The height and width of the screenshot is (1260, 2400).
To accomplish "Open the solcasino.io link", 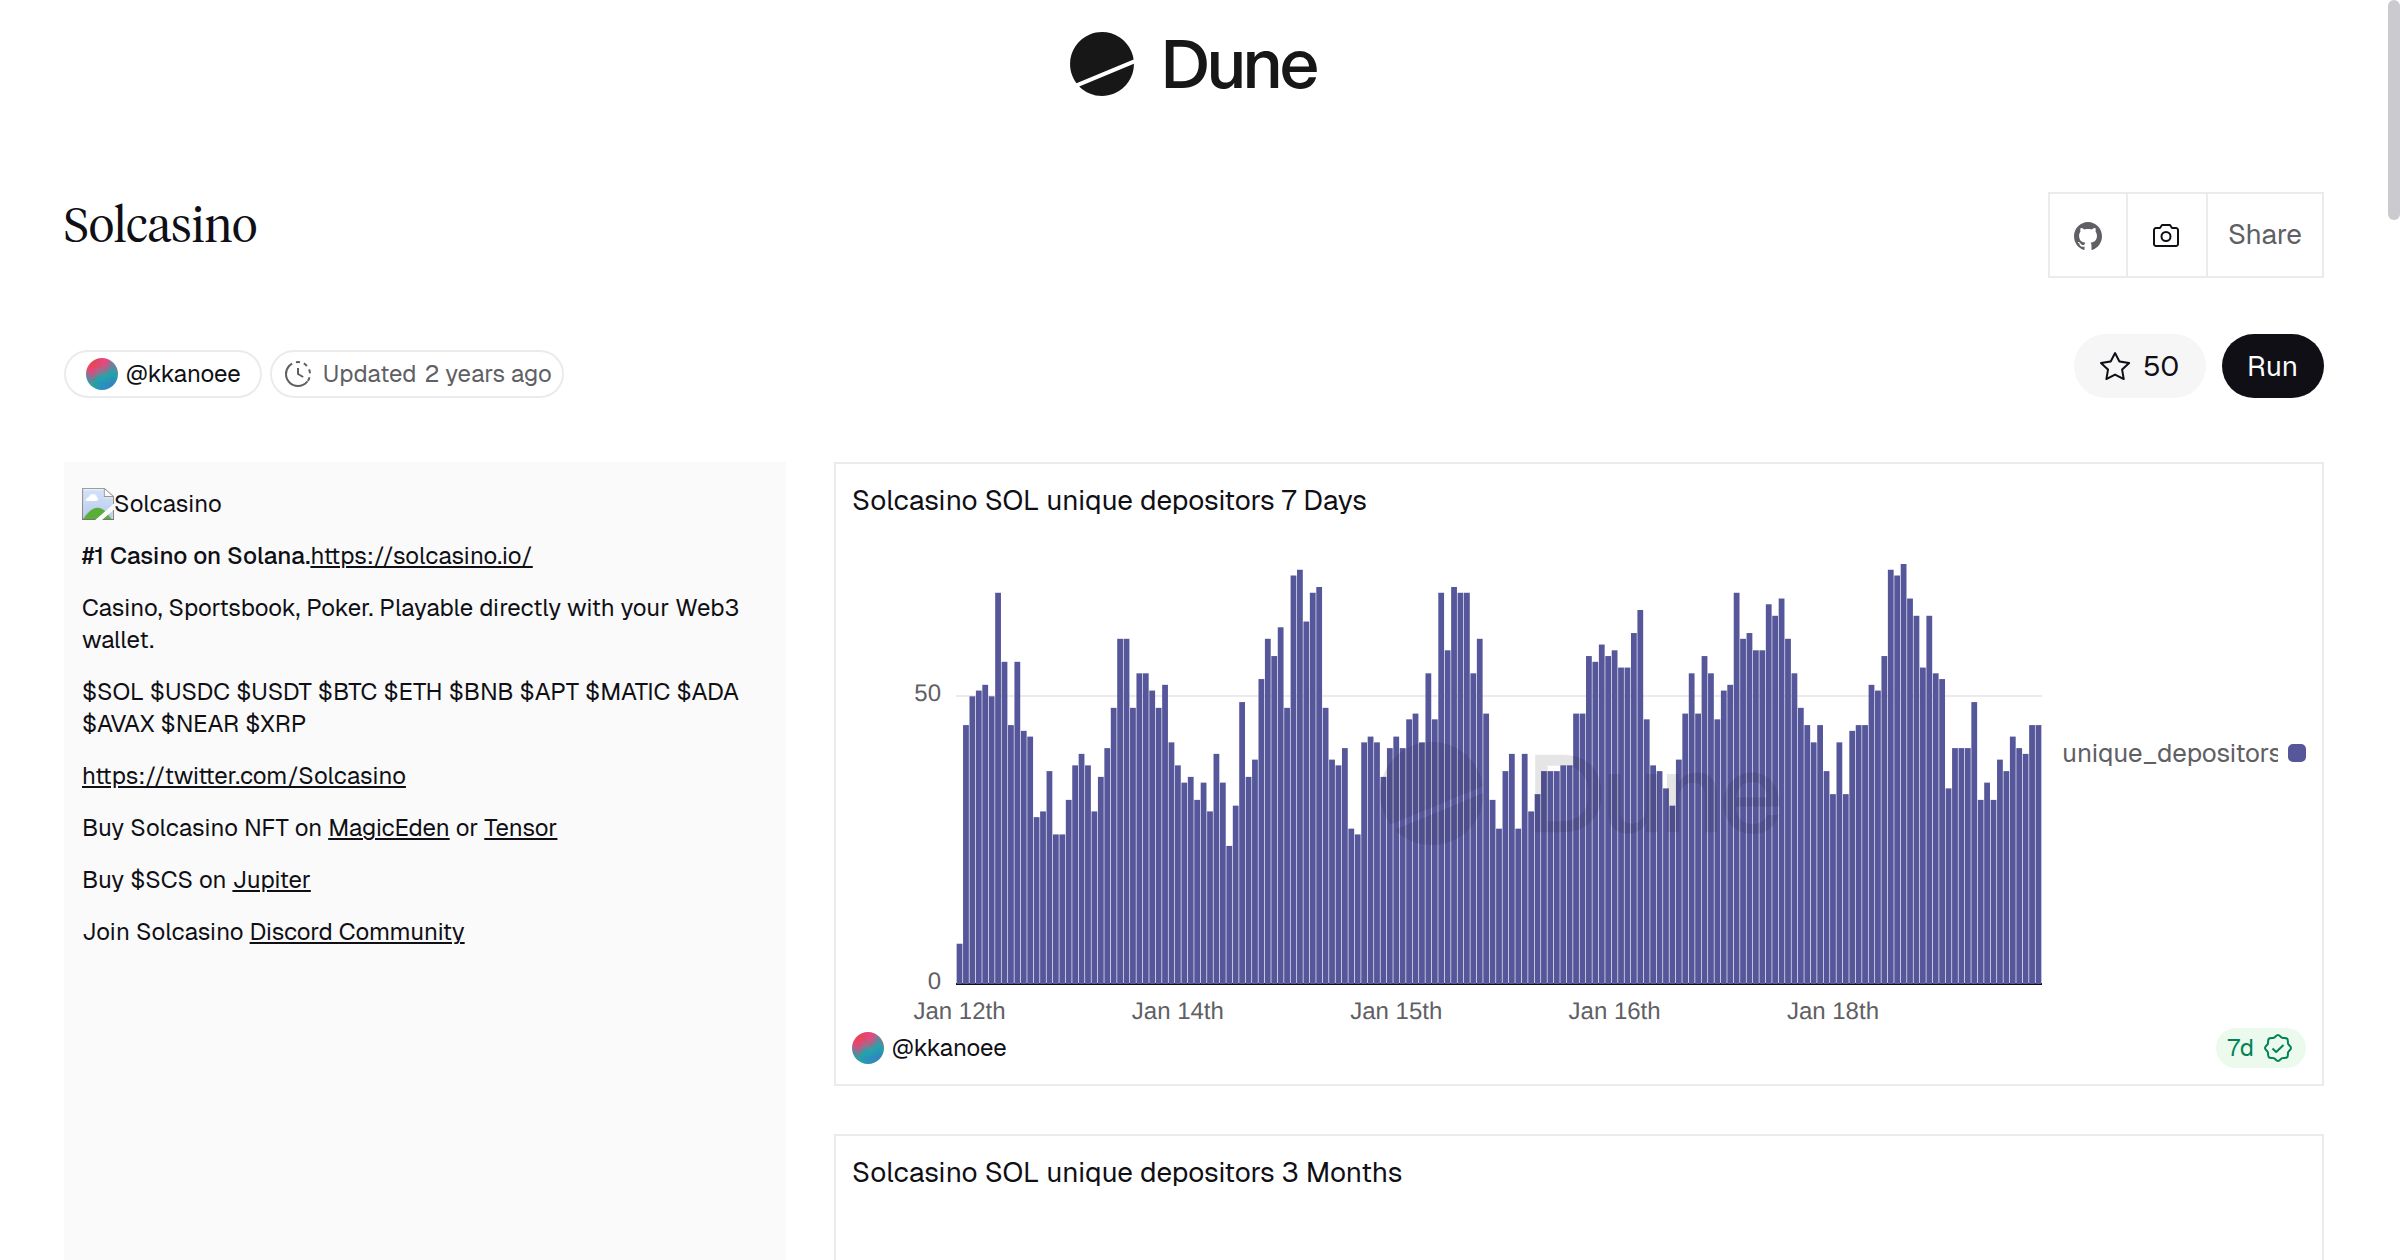I will (x=421, y=556).
